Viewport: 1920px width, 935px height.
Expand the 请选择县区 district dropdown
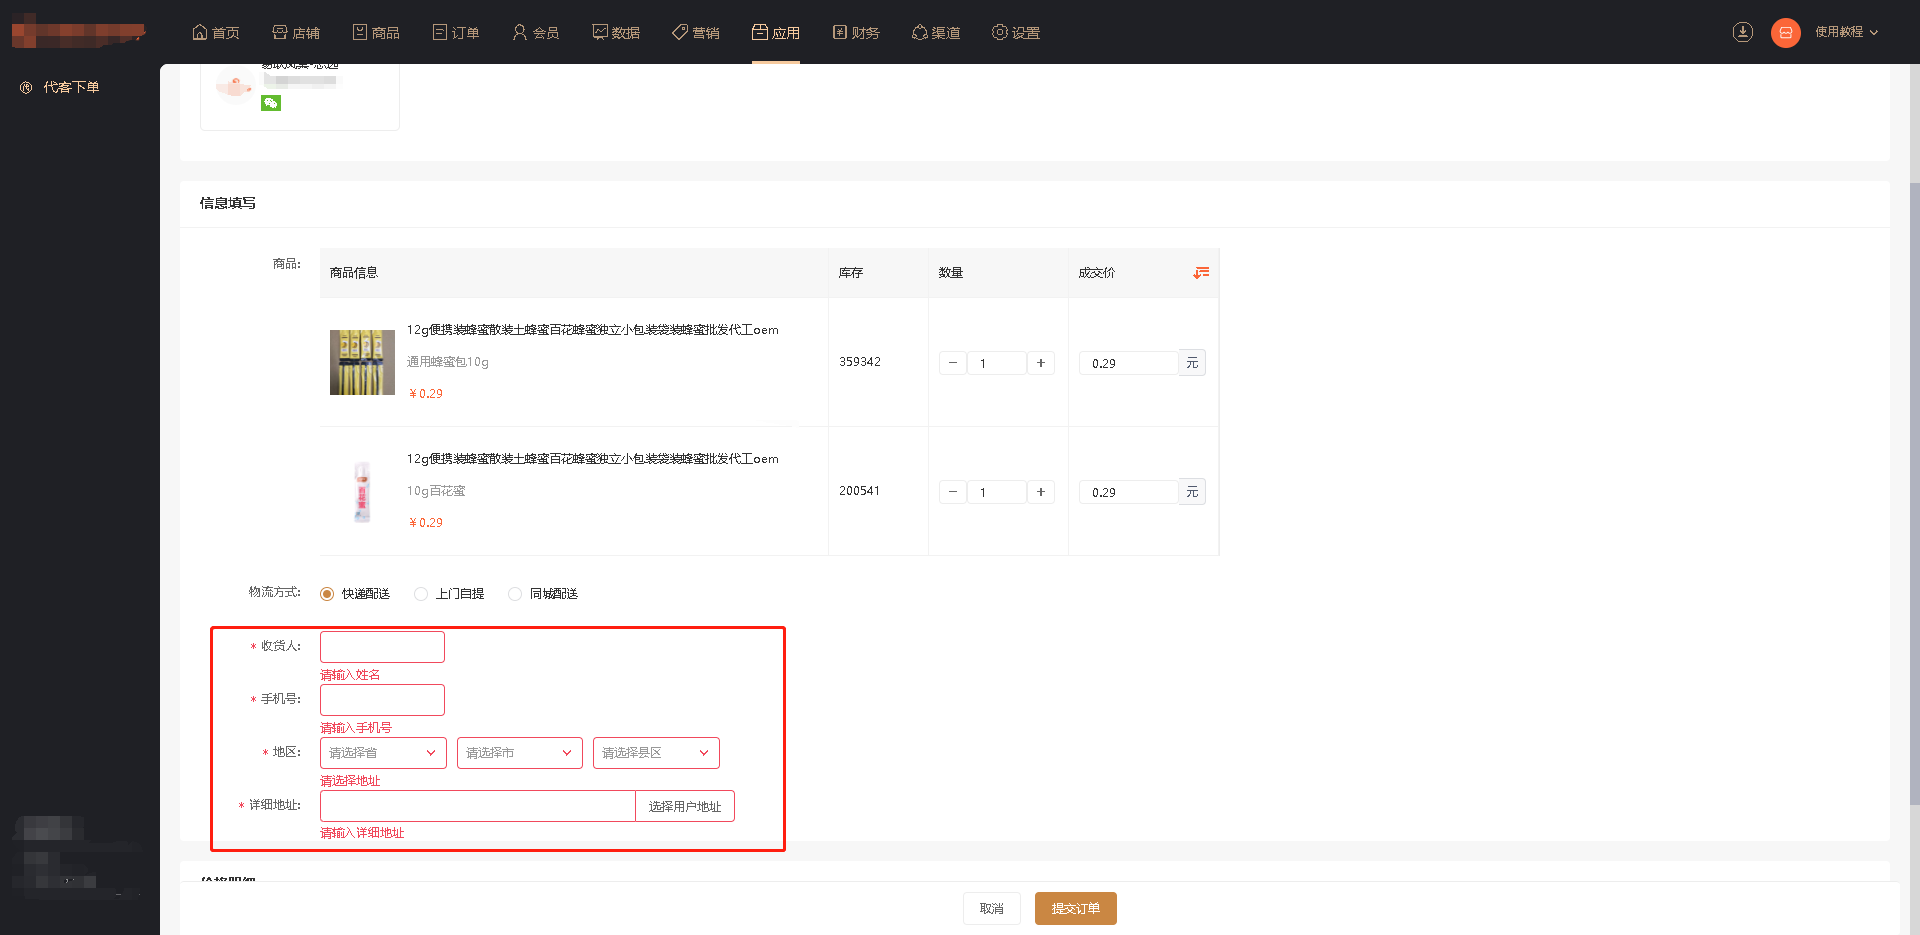(656, 753)
